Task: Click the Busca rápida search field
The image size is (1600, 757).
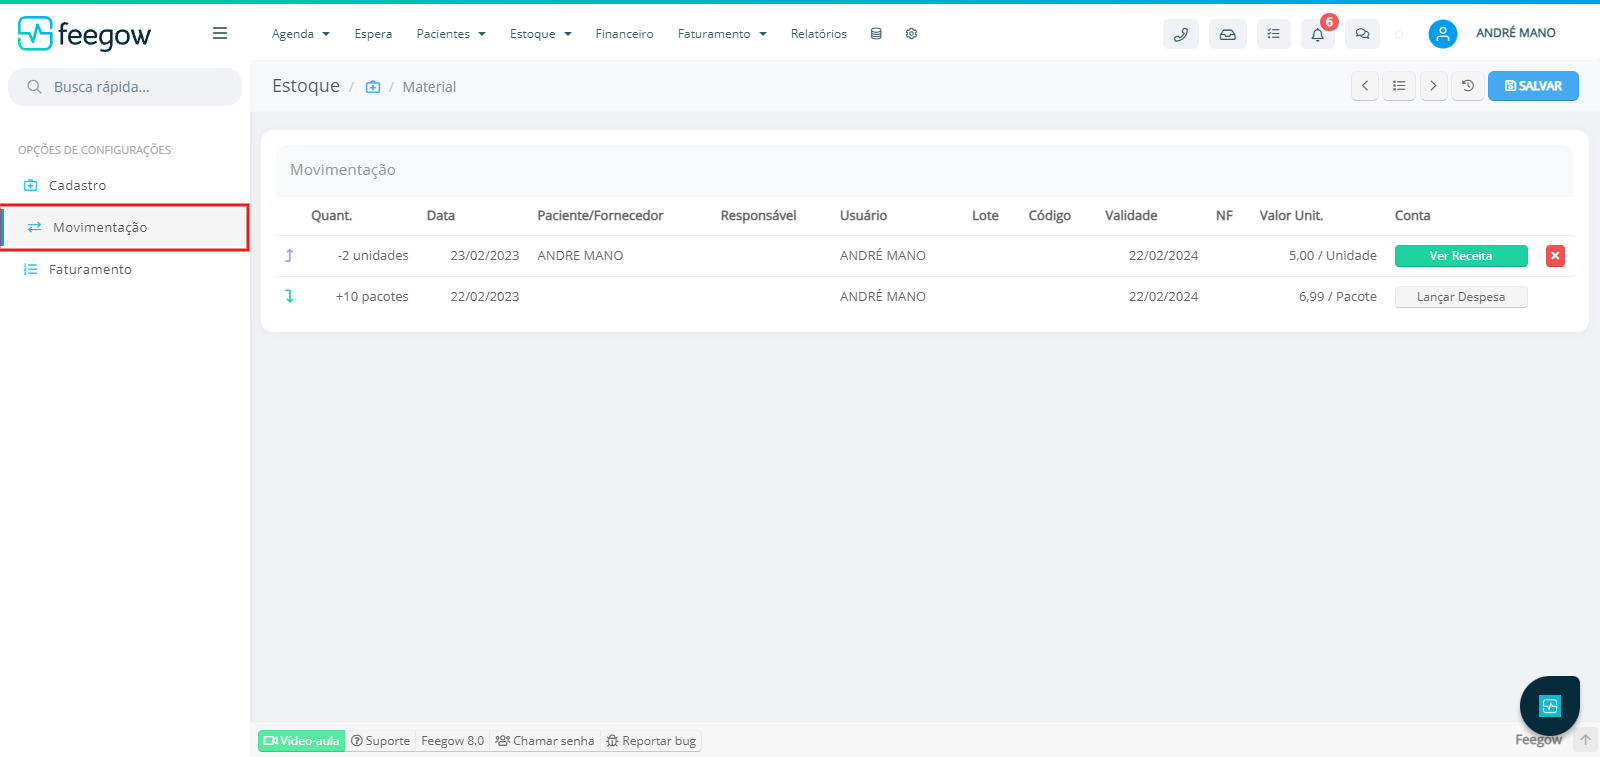Action: (x=125, y=87)
